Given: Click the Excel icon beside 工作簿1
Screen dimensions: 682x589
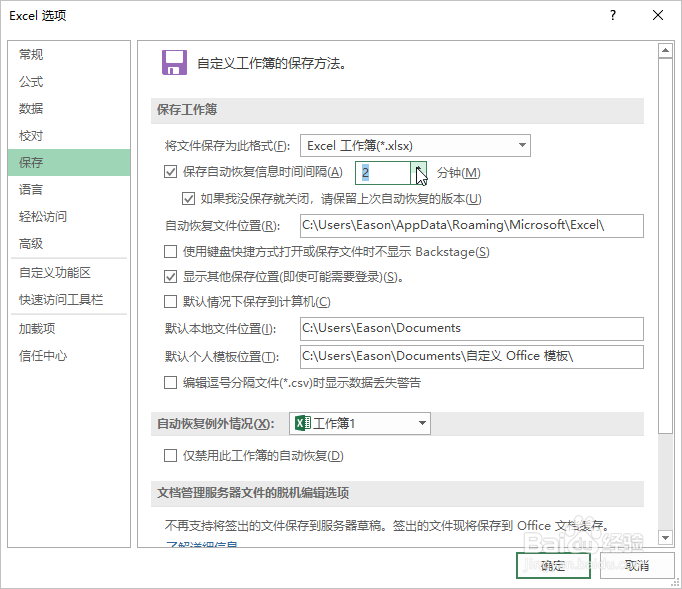Looking at the screenshot, I should [303, 423].
